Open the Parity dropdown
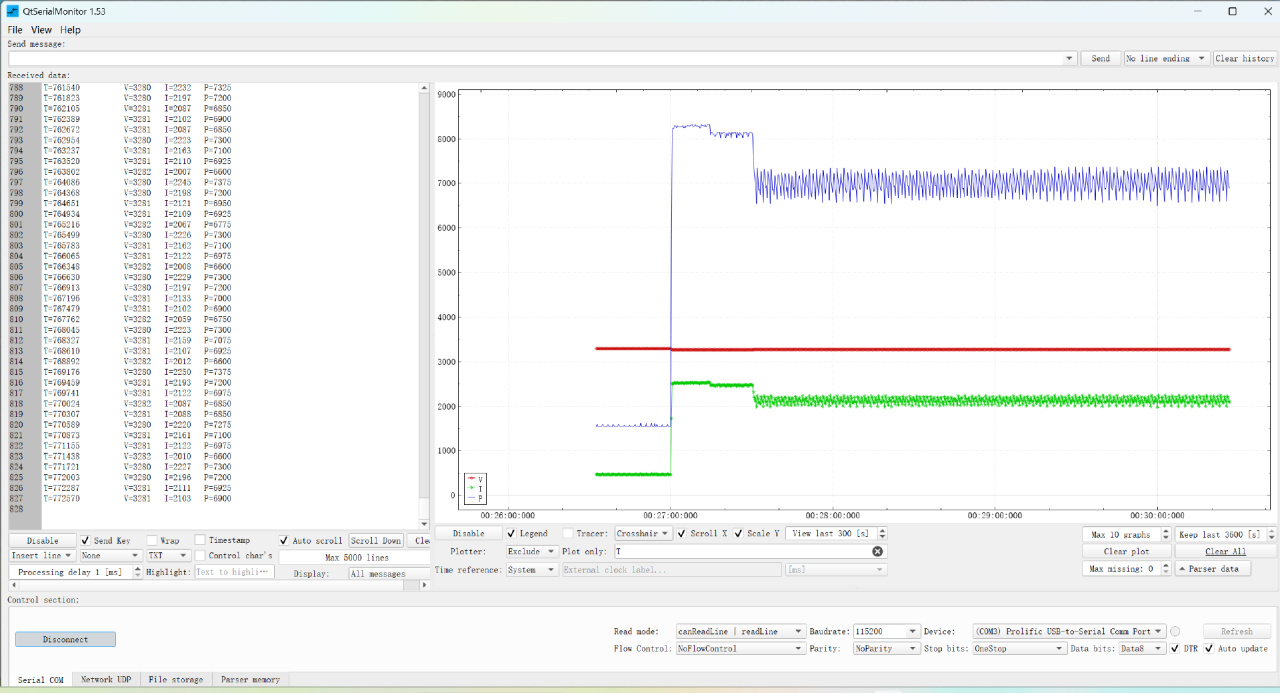 [886, 648]
